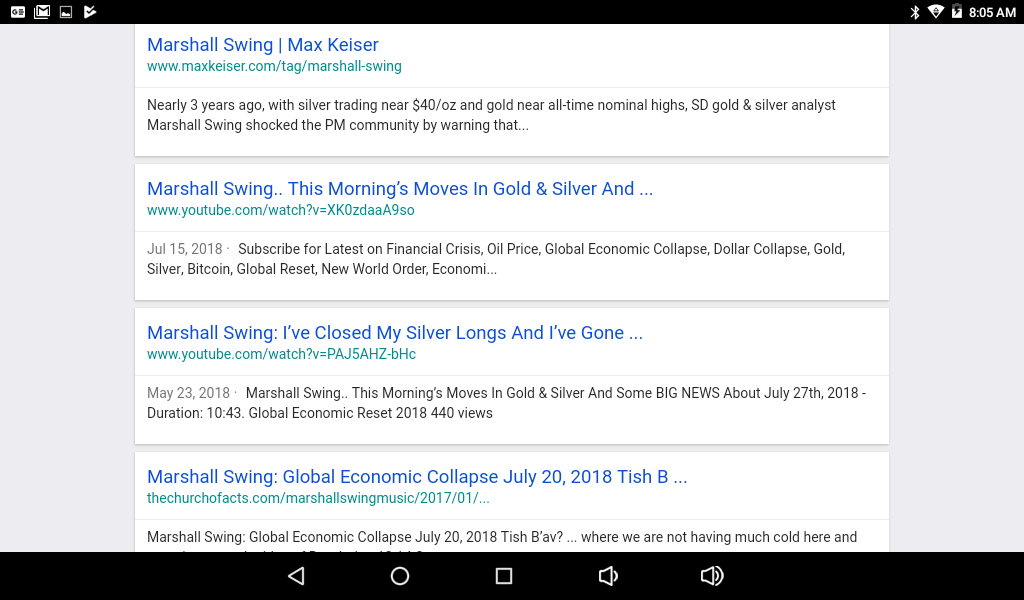Tap the volume down speaker icon
The height and width of the screenshot is (600, 1024).
coord(607,576)
